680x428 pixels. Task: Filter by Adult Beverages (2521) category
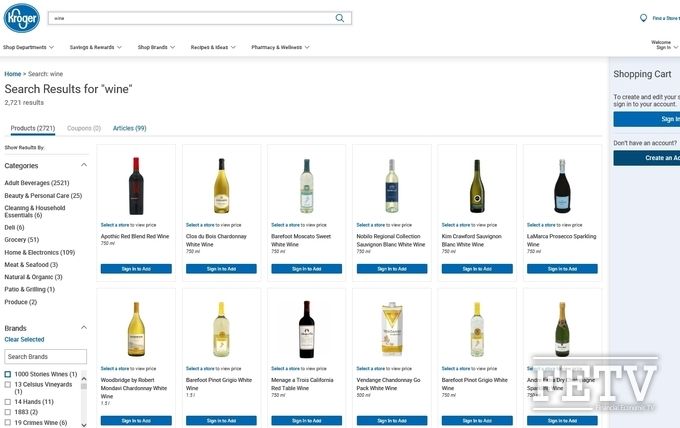click(x=37, y=183)
